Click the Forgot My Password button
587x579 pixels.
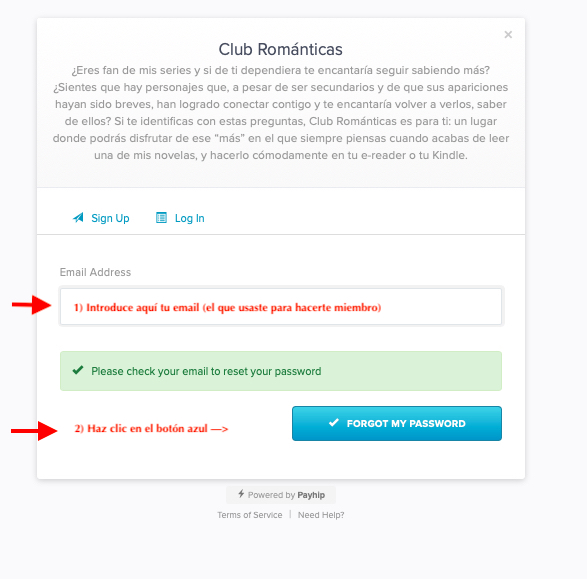(397, 423)
